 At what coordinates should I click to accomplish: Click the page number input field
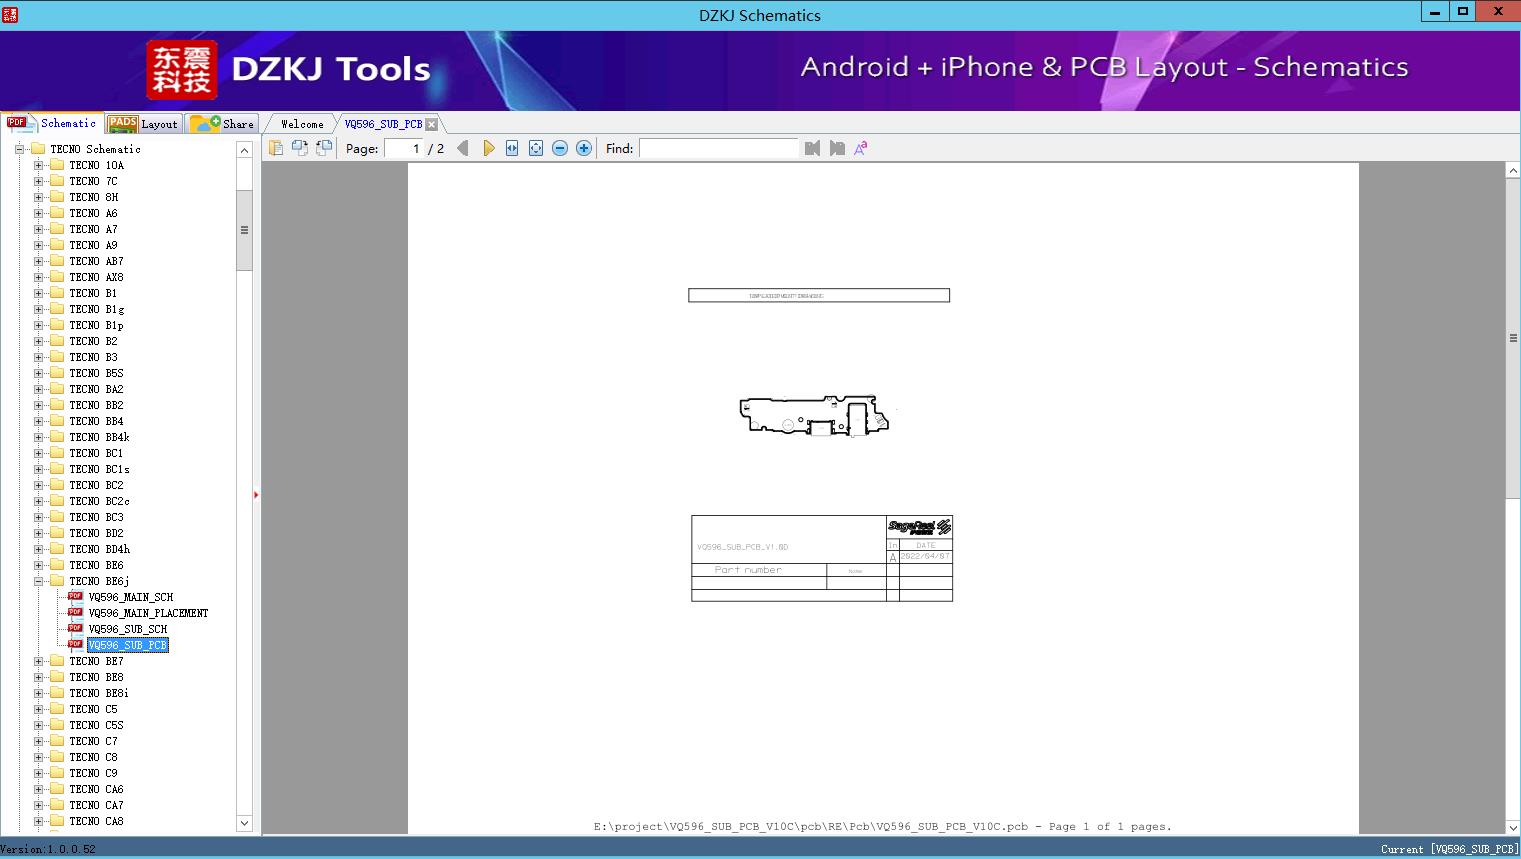tap(404, 148)
